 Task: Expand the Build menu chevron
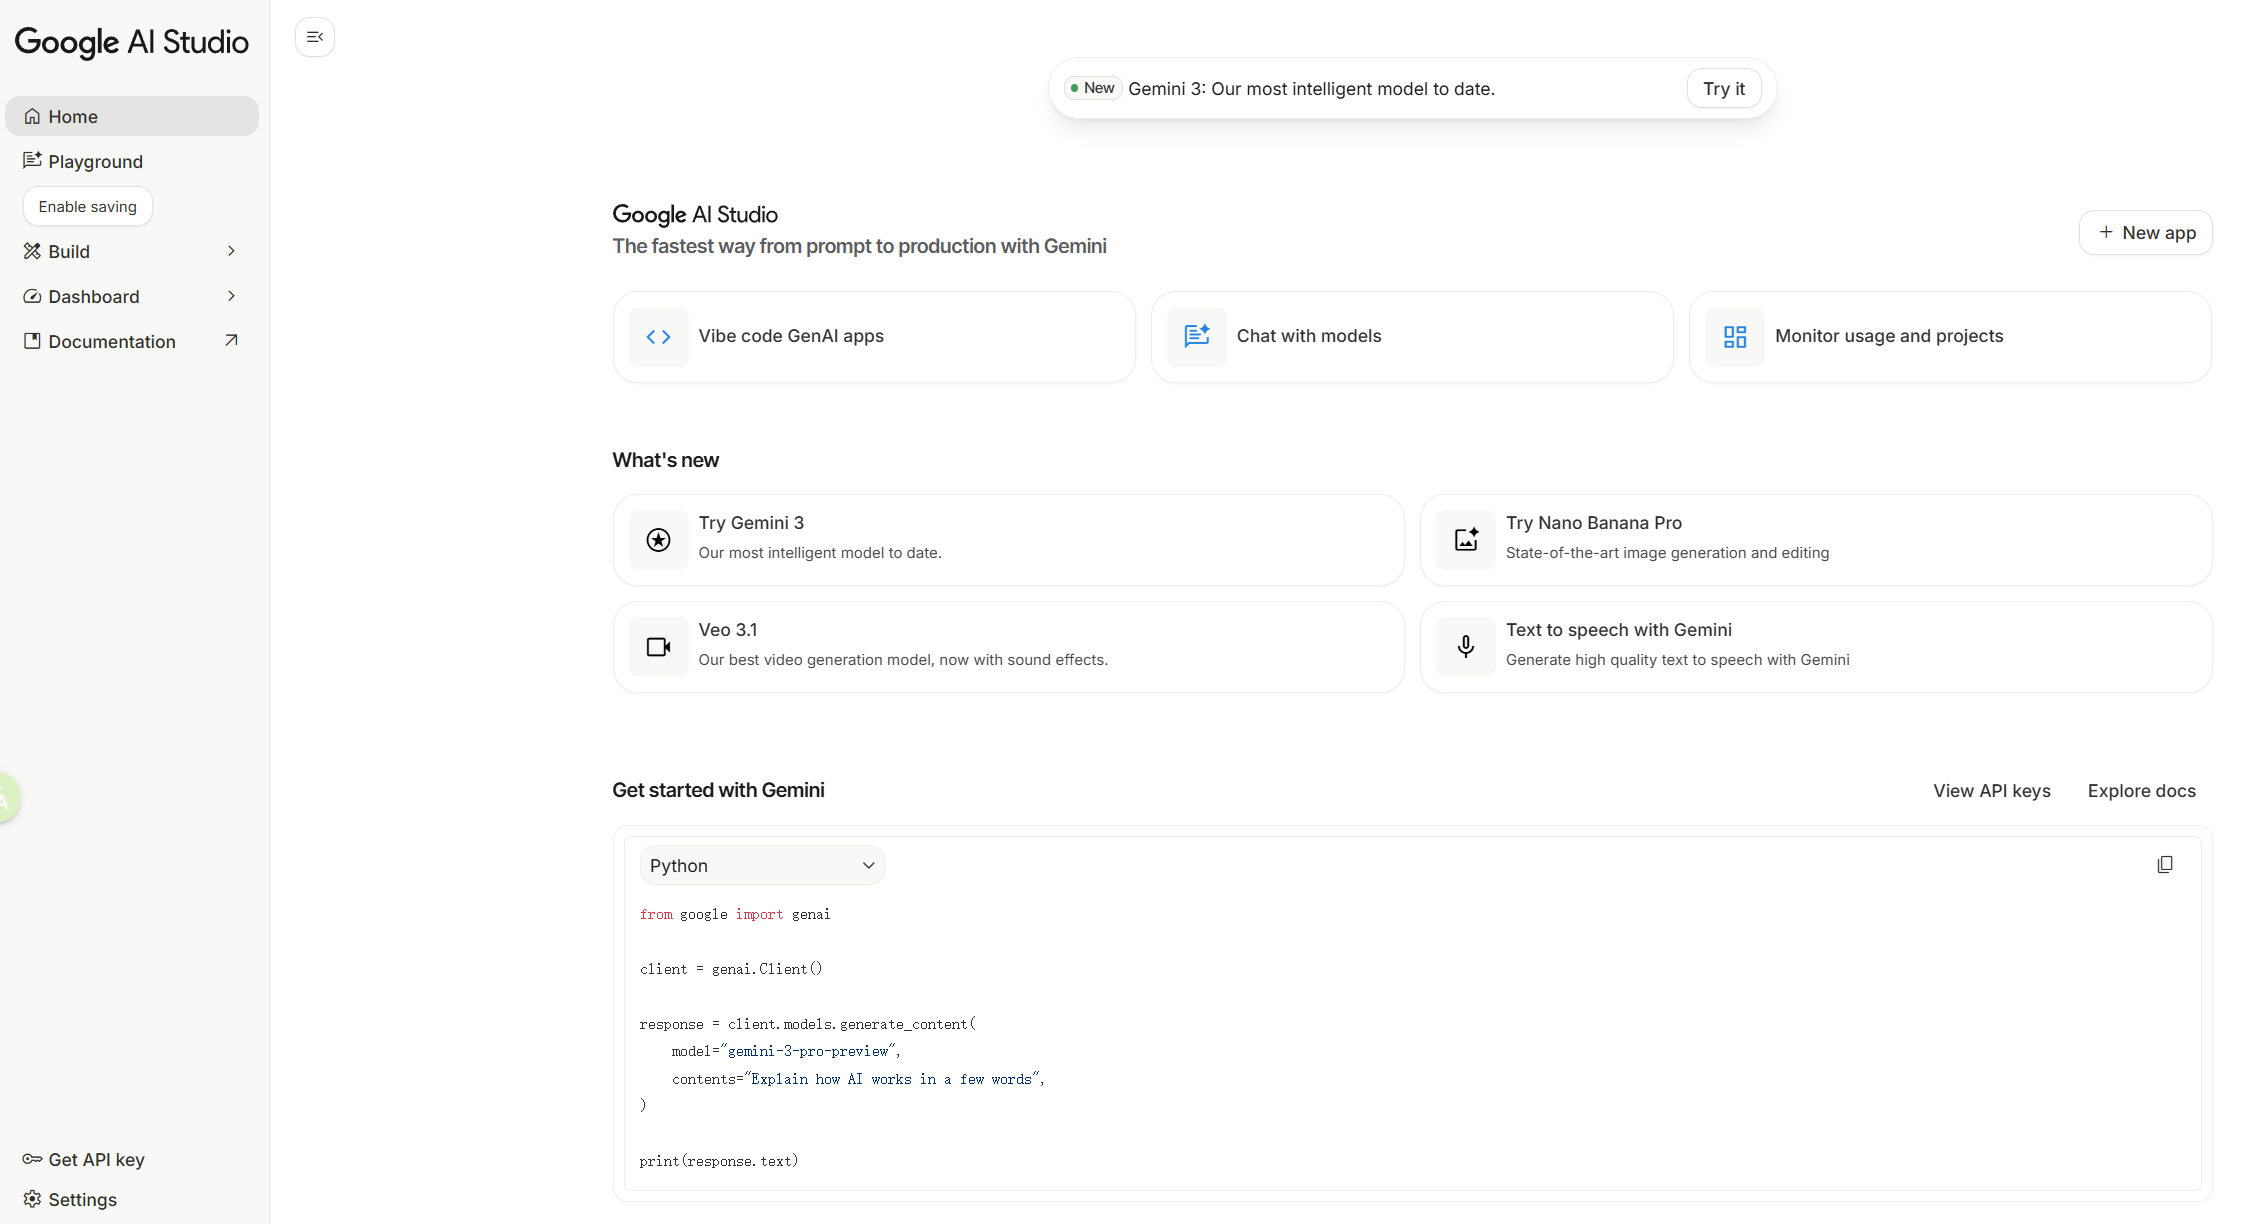click(231, 251)
